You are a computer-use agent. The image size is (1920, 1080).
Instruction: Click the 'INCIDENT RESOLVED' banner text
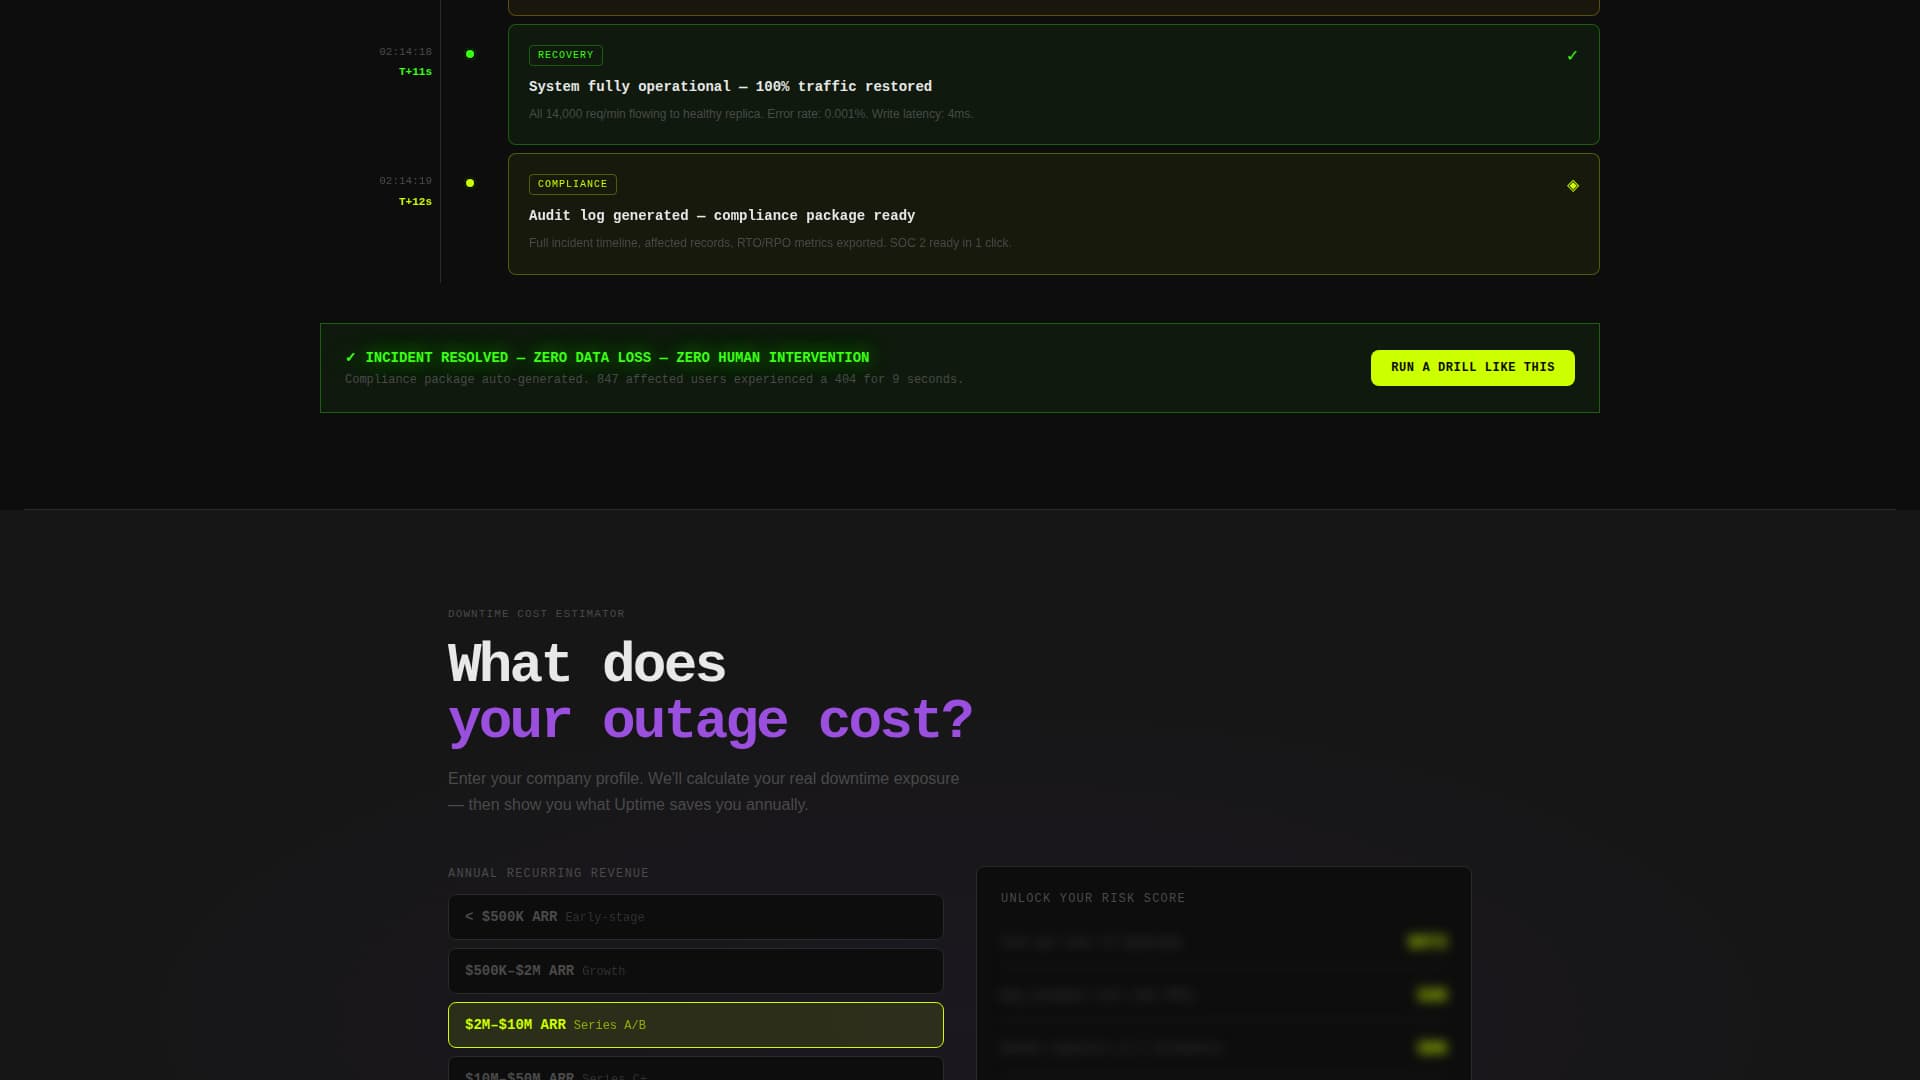(x=607, y=358)
